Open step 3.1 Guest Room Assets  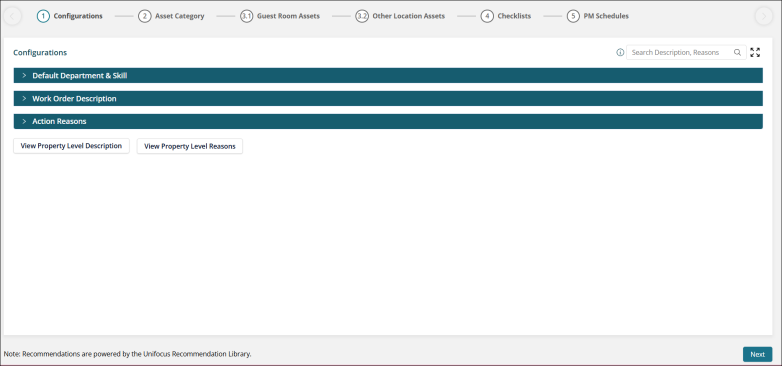click(280, 16)
